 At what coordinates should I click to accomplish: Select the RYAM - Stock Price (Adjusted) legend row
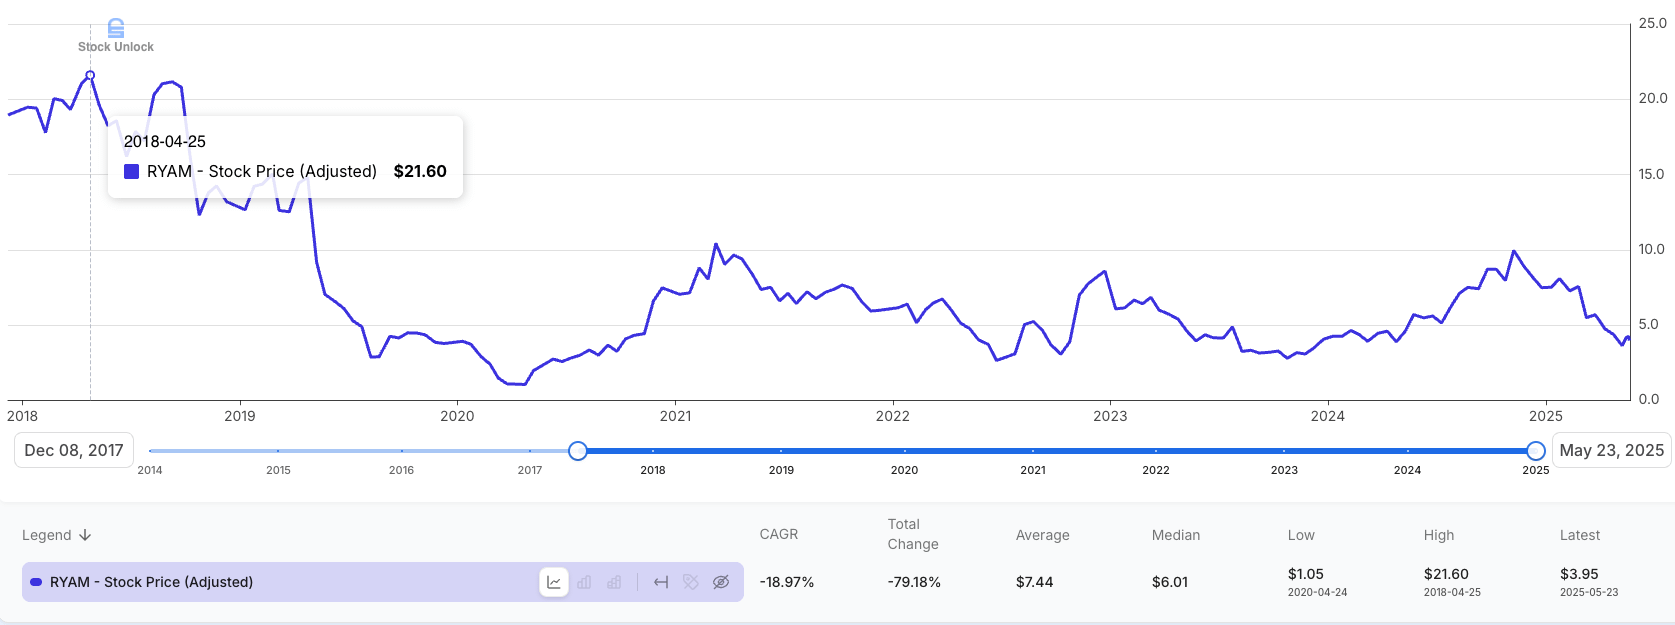point(383,582)
